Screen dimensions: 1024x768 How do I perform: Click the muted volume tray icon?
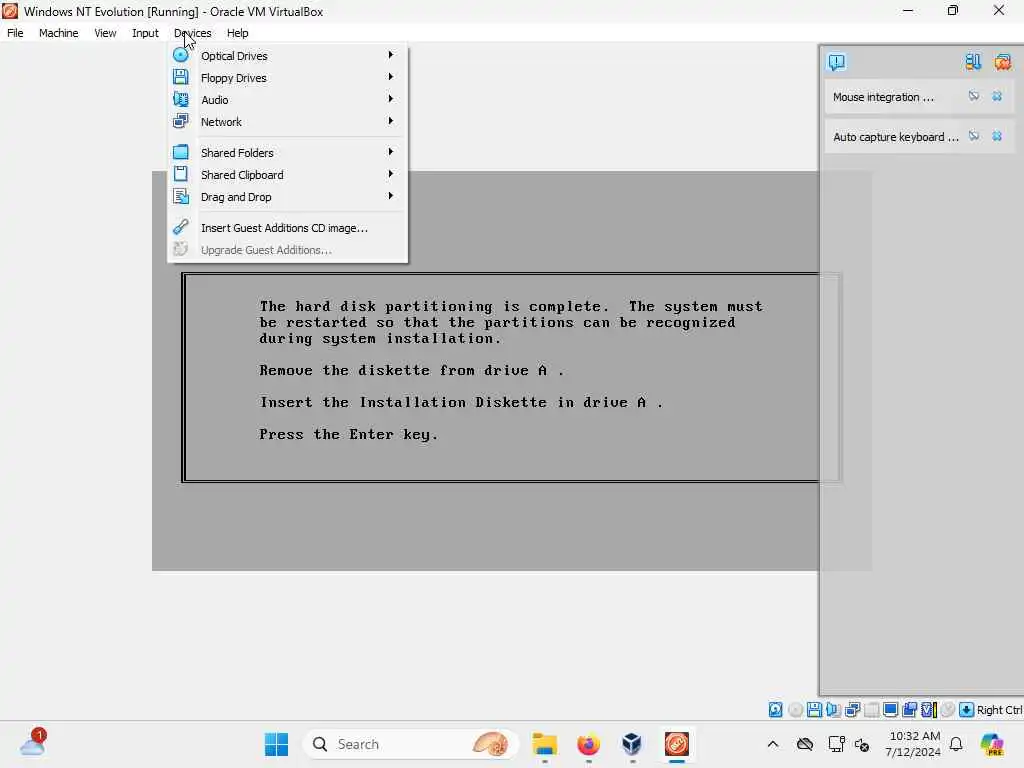click(x=862, y=744)
